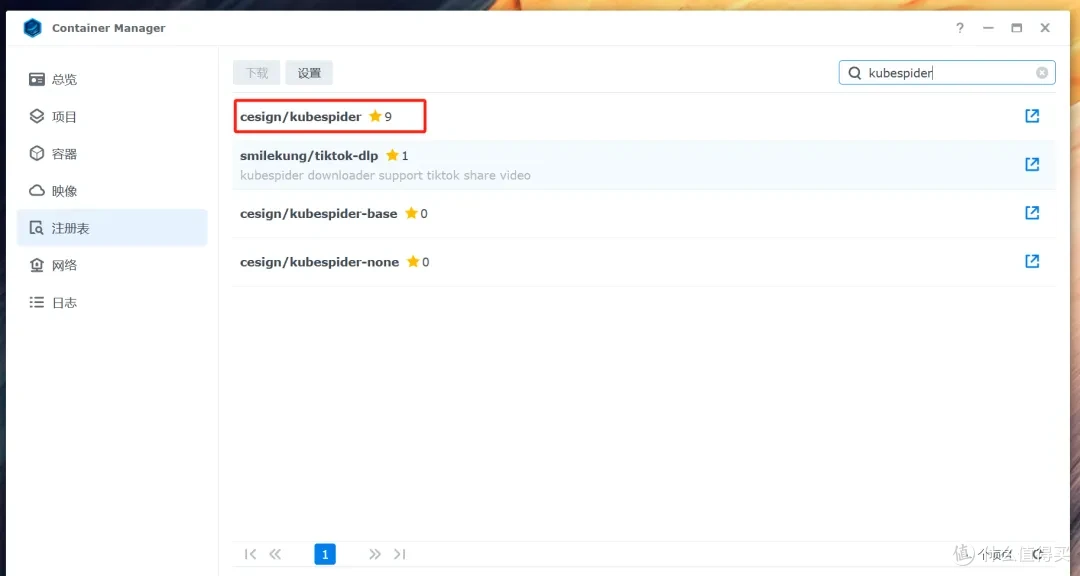Click star rating 1 of tiktok-dlp
Screen dimensions: 1080x576
click(x=397, y=156)
